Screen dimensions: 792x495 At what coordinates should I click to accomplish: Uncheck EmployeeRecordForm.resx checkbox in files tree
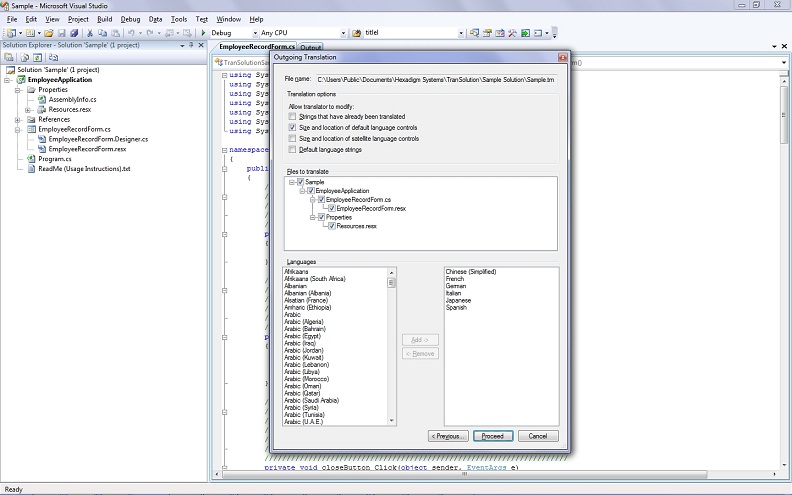[332, 208]
